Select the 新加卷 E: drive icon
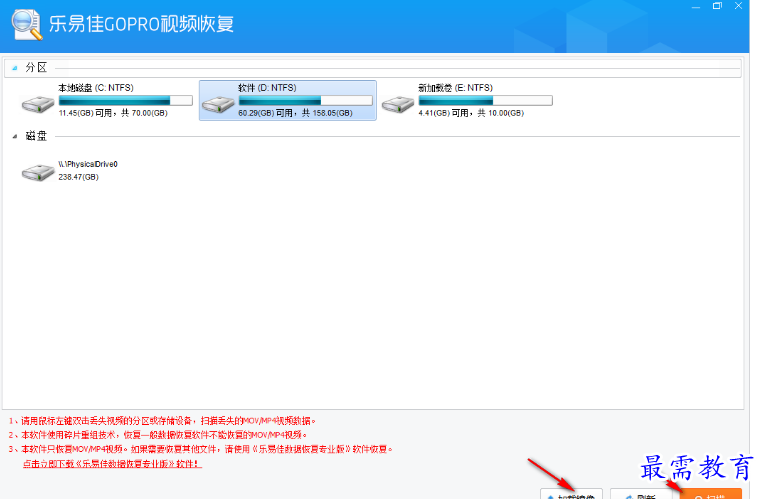The width and height of the screenshot is (762, 499). tap(398, 104)
